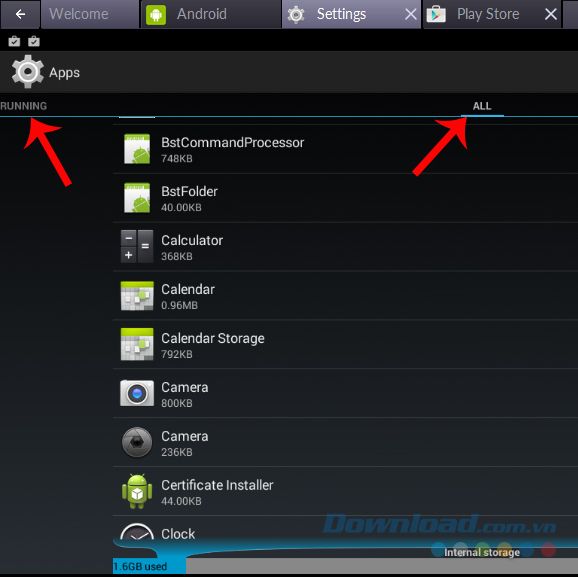Click the Play Store bag tab icon
Screen dimensions: 578x577
pos(436,15)
